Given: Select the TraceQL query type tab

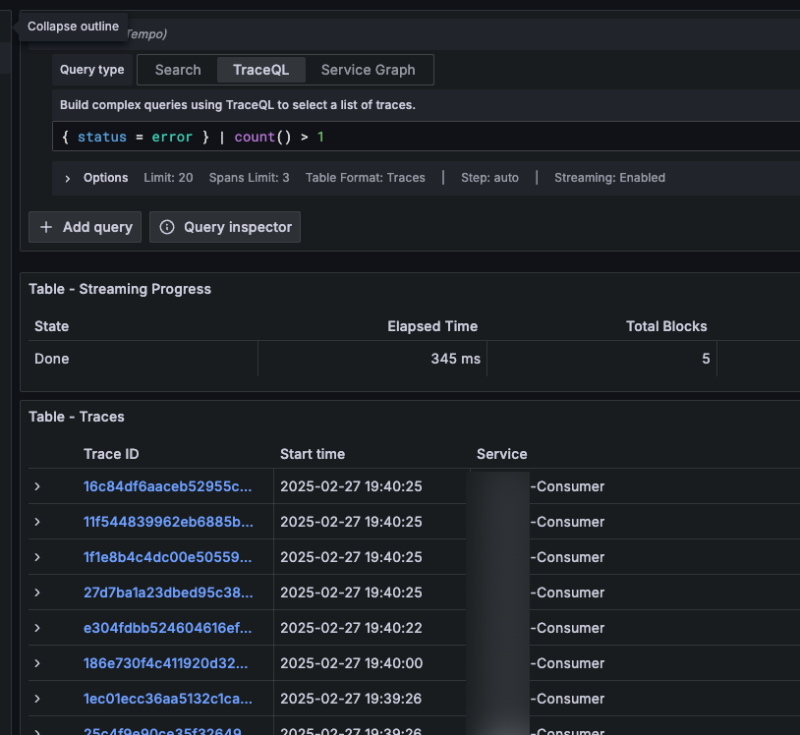Looking at the screenshot, I should coord(261,70).
